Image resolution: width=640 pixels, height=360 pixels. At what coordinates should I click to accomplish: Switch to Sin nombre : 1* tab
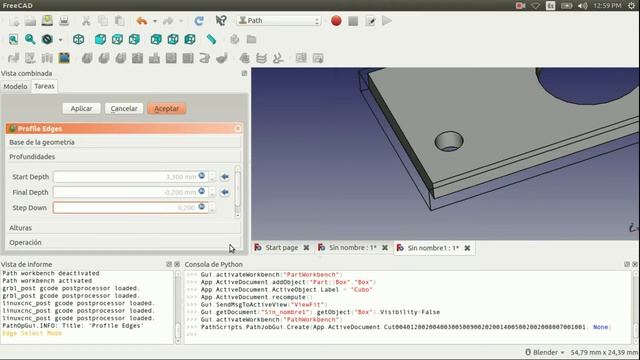[x=353, y=247]
